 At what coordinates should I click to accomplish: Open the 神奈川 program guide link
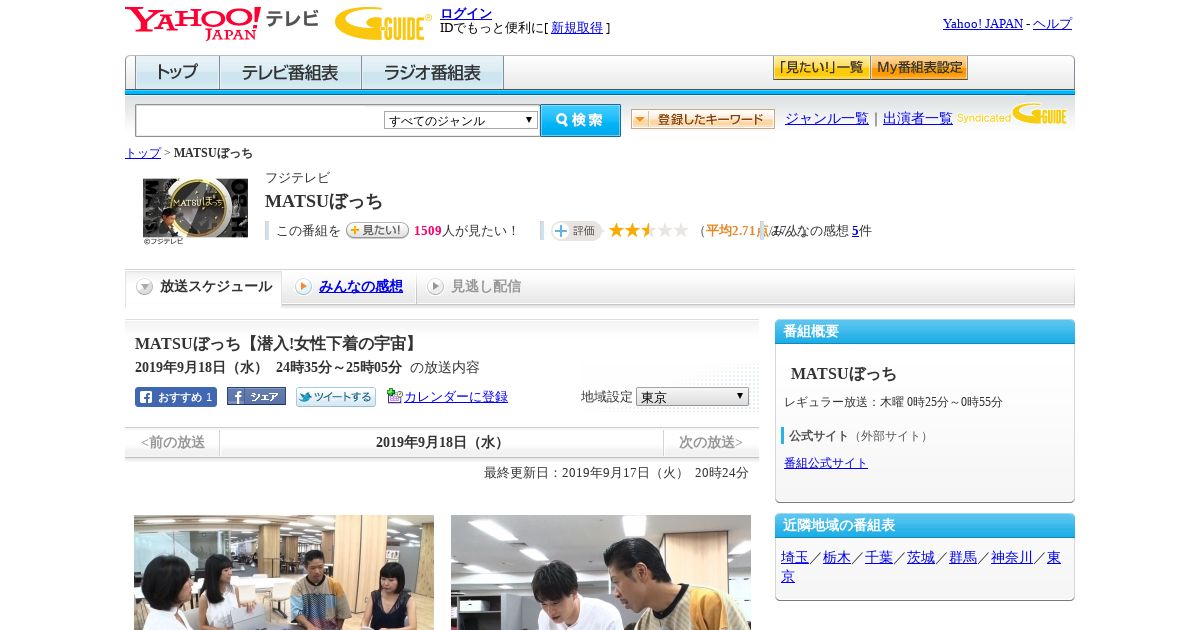coord(1012,558)
